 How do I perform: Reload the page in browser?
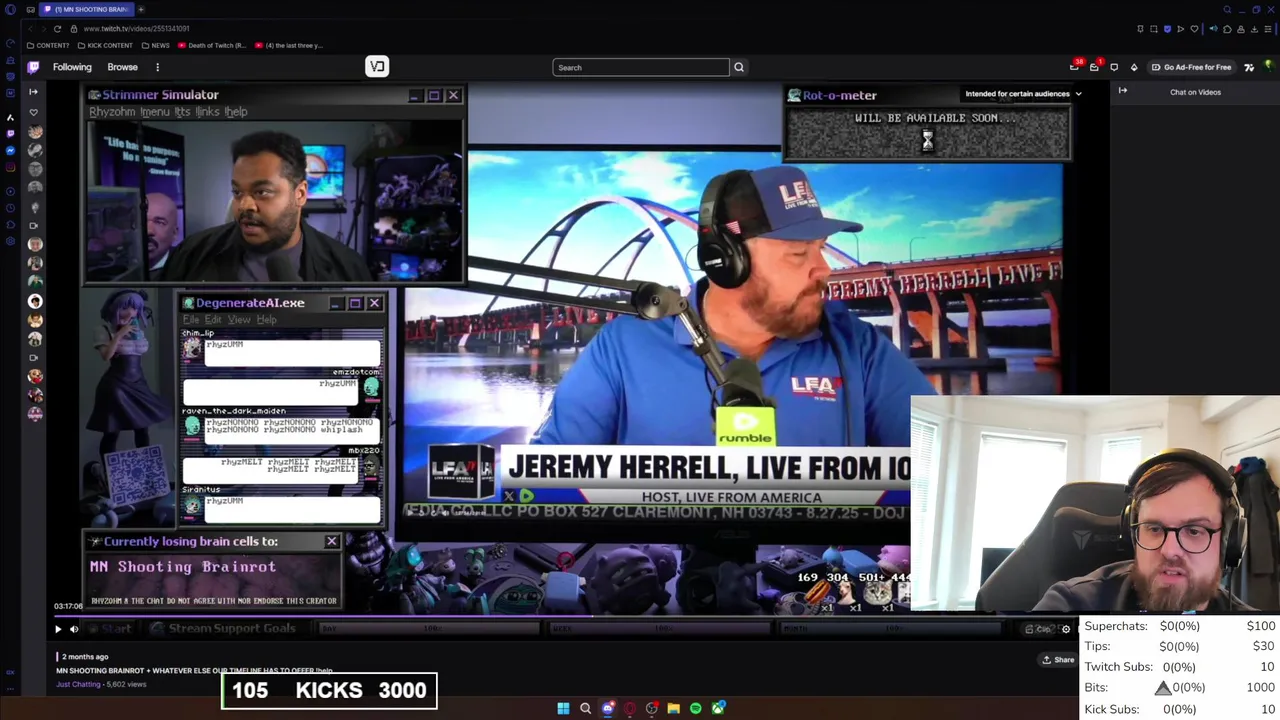pos(57,29)
